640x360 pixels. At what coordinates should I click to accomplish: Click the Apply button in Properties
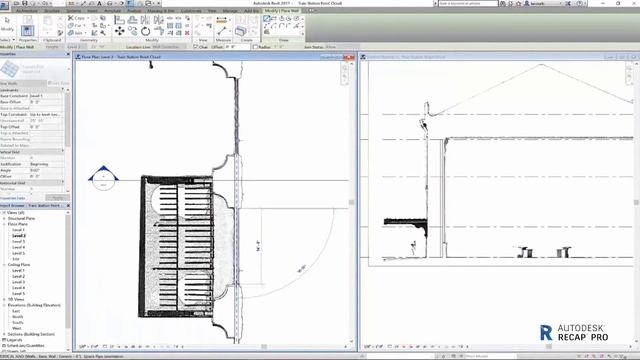58,198
